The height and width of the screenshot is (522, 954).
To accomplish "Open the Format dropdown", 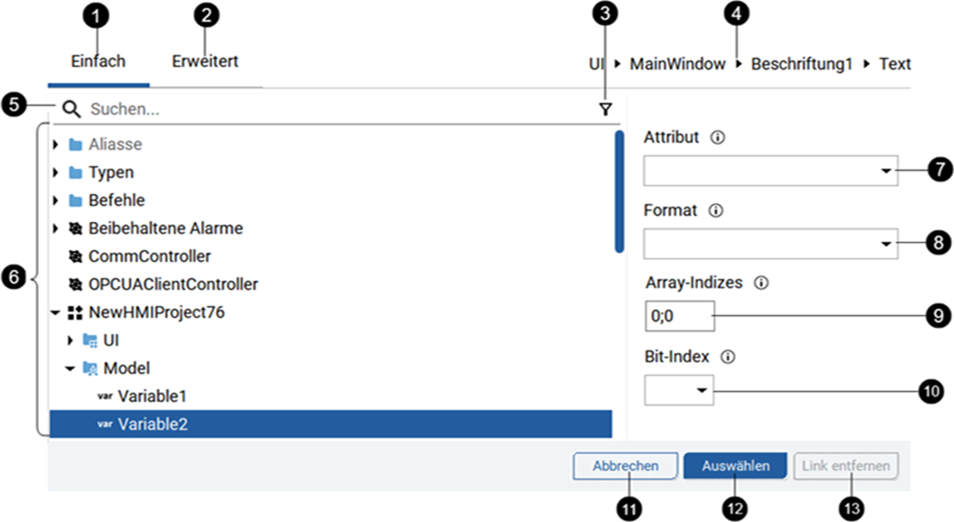I will point(770,244).
